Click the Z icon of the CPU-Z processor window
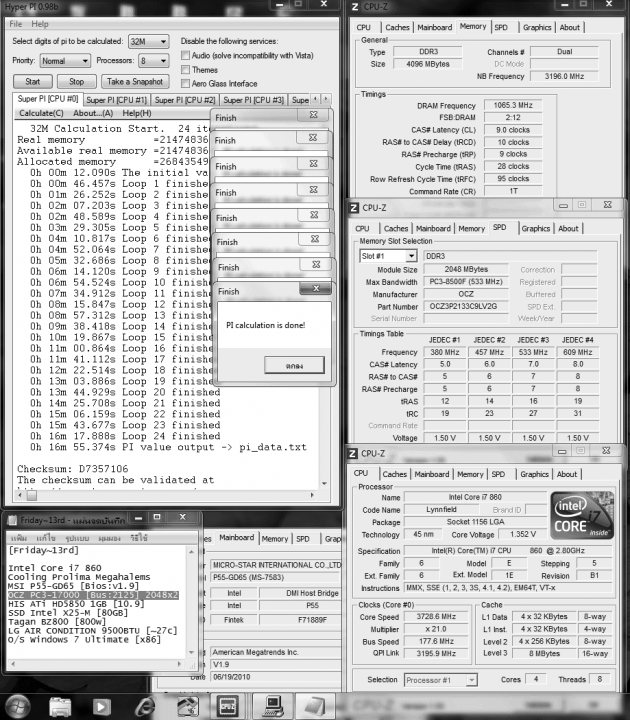The width and height of the screenshot is (630, 720). pyautogui.click(x=352, y=454)
